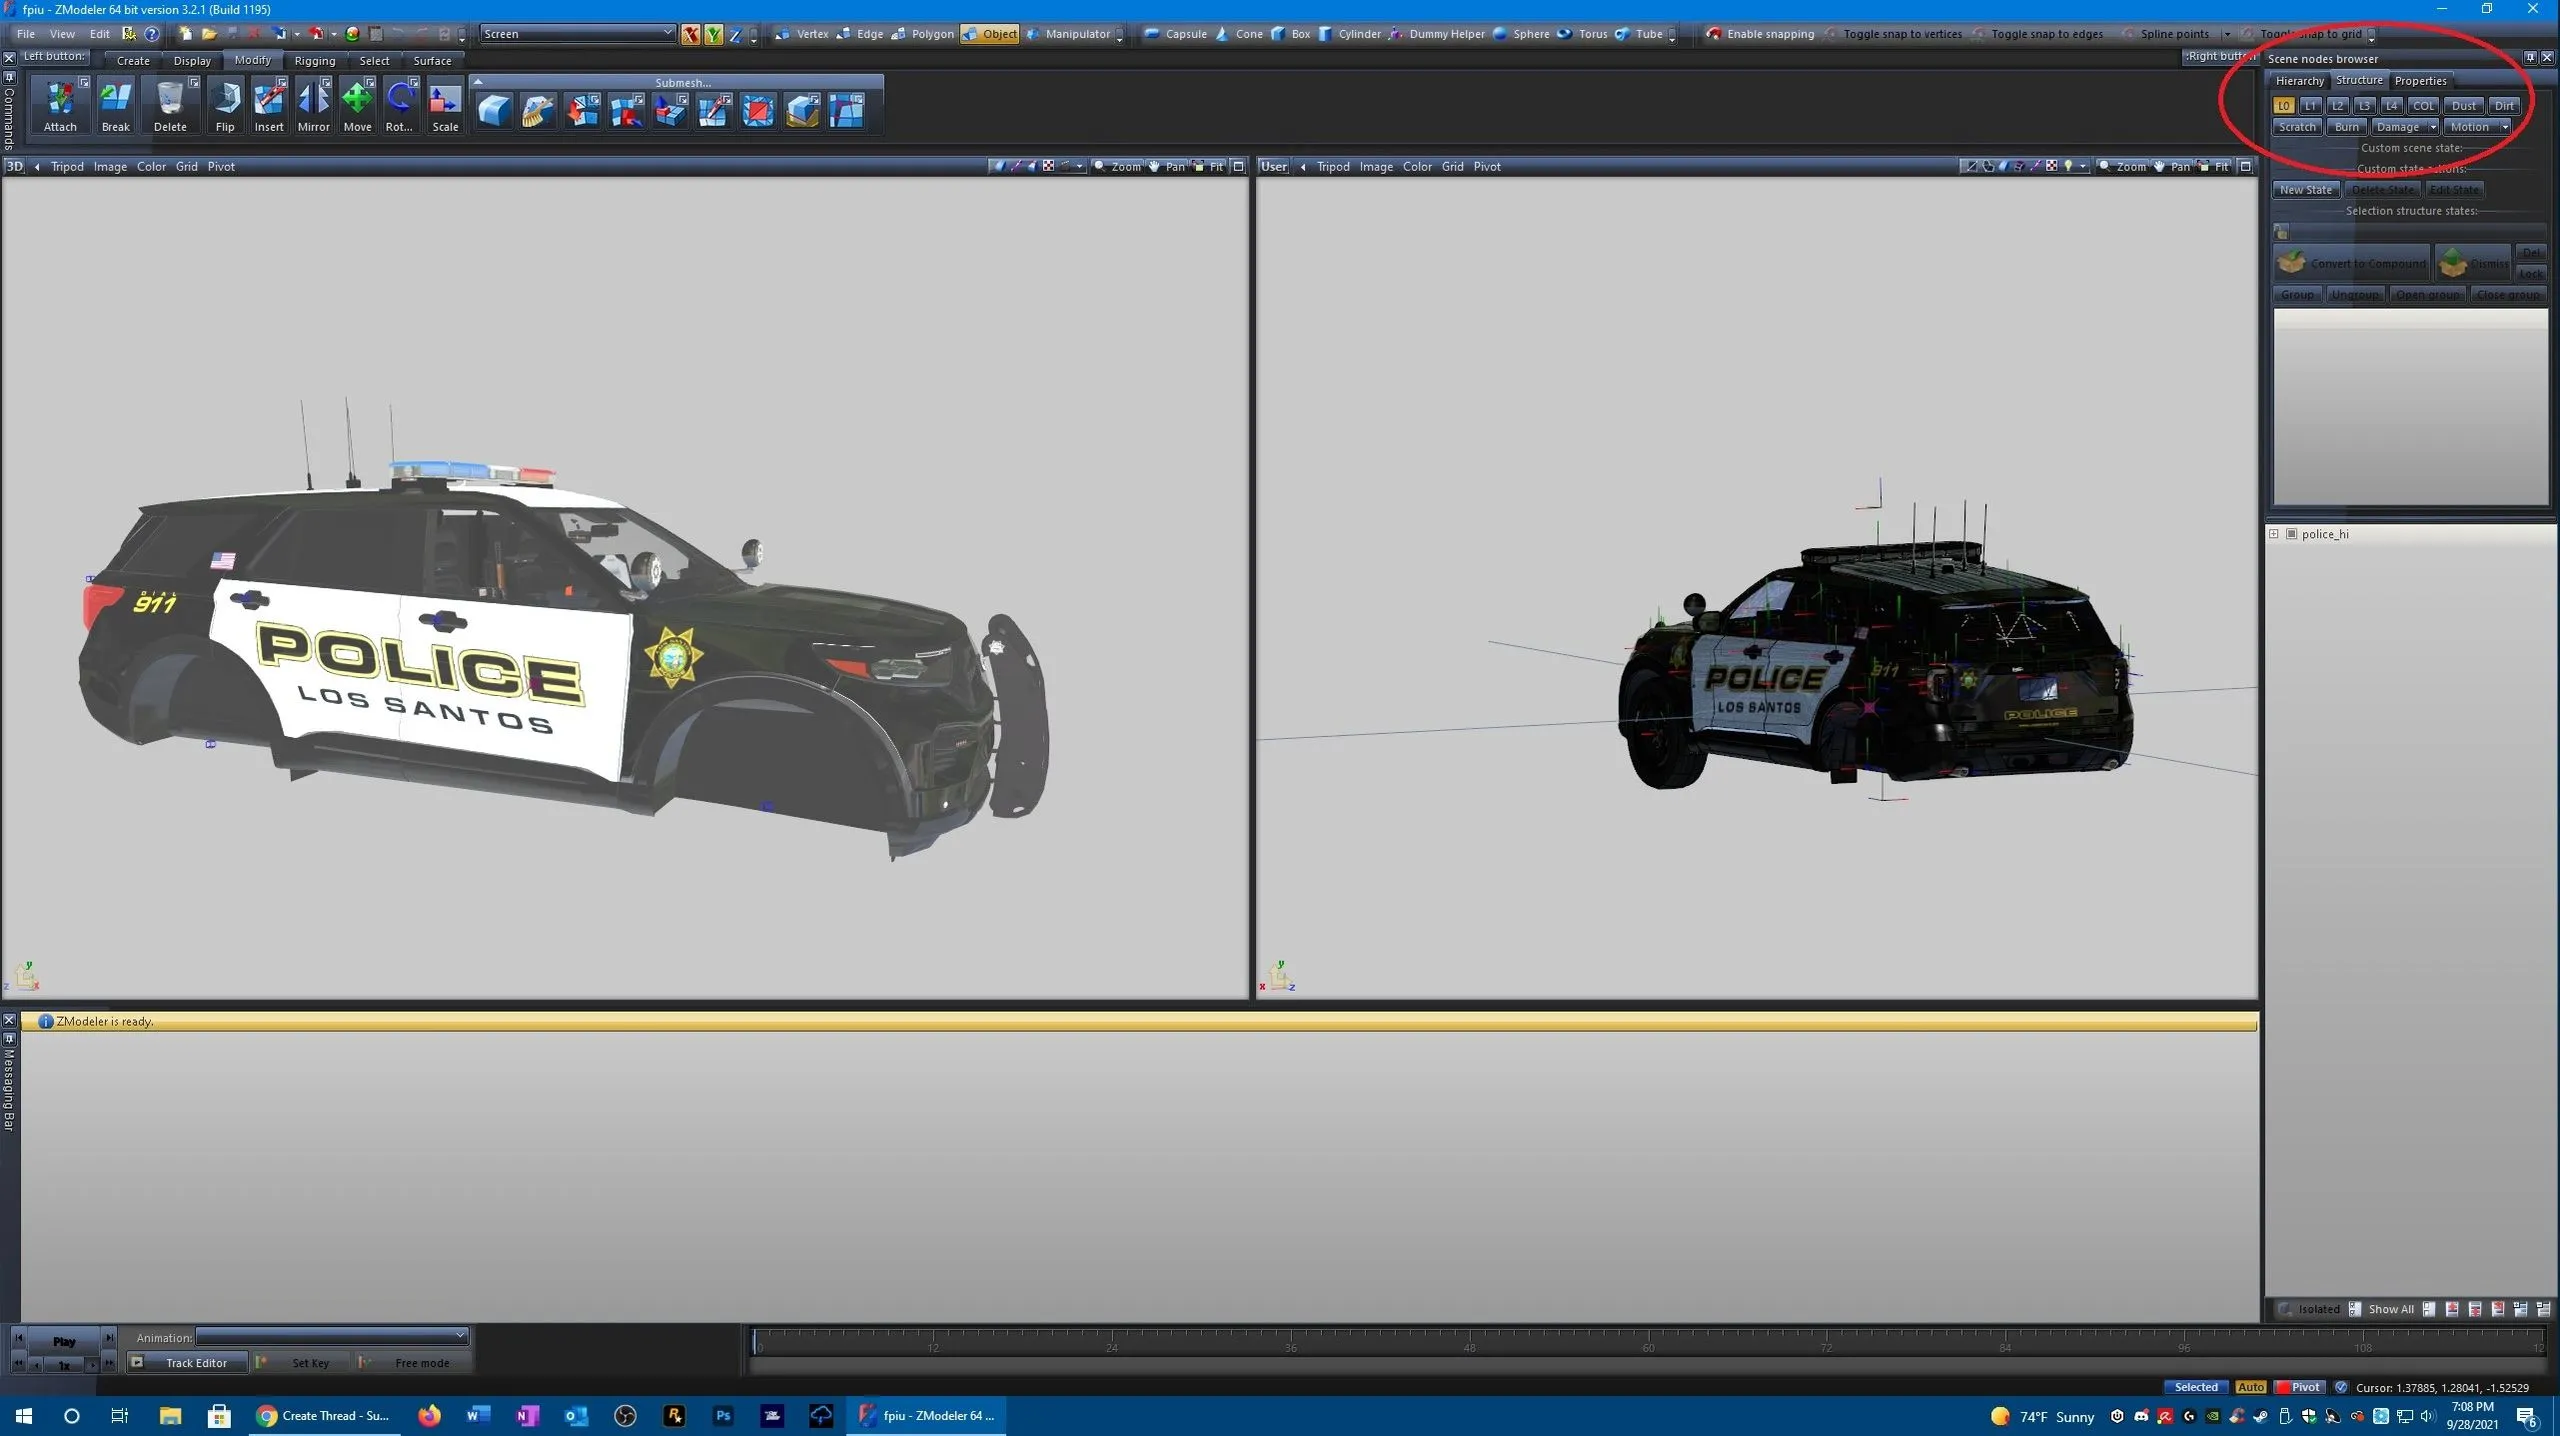Click the New State button

[x=2305, y=190]
